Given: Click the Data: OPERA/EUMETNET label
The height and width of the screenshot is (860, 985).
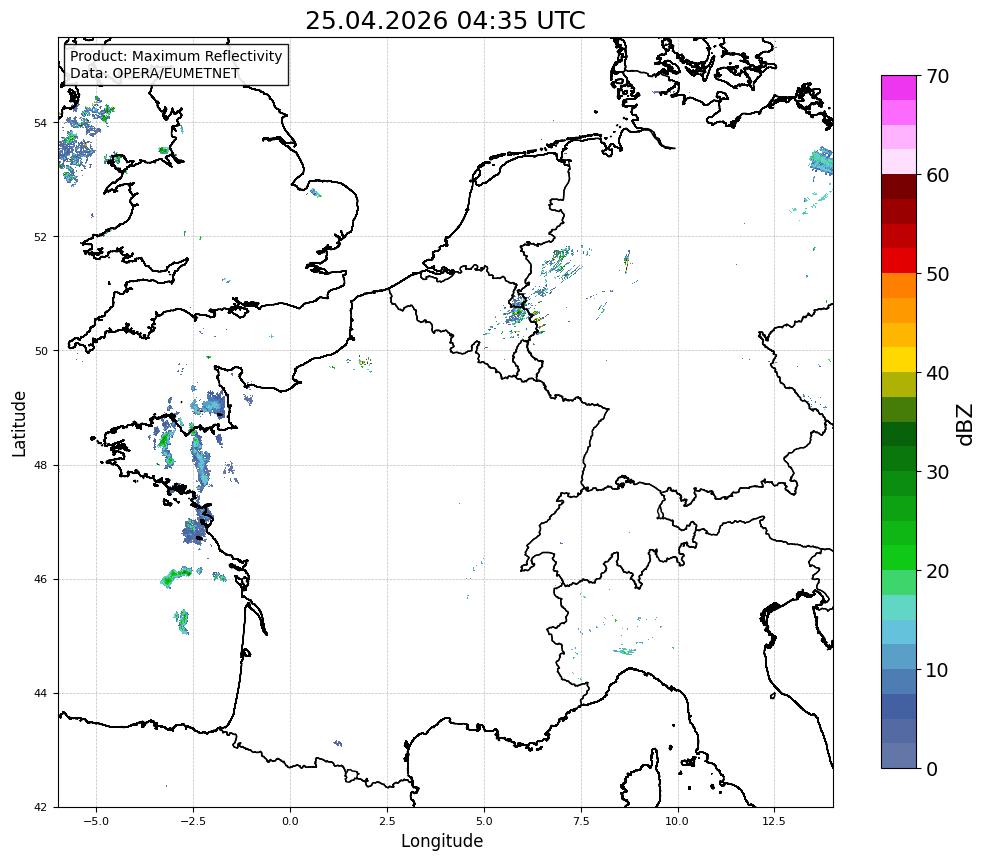Looking at the screenshot, I should point(155,73).
